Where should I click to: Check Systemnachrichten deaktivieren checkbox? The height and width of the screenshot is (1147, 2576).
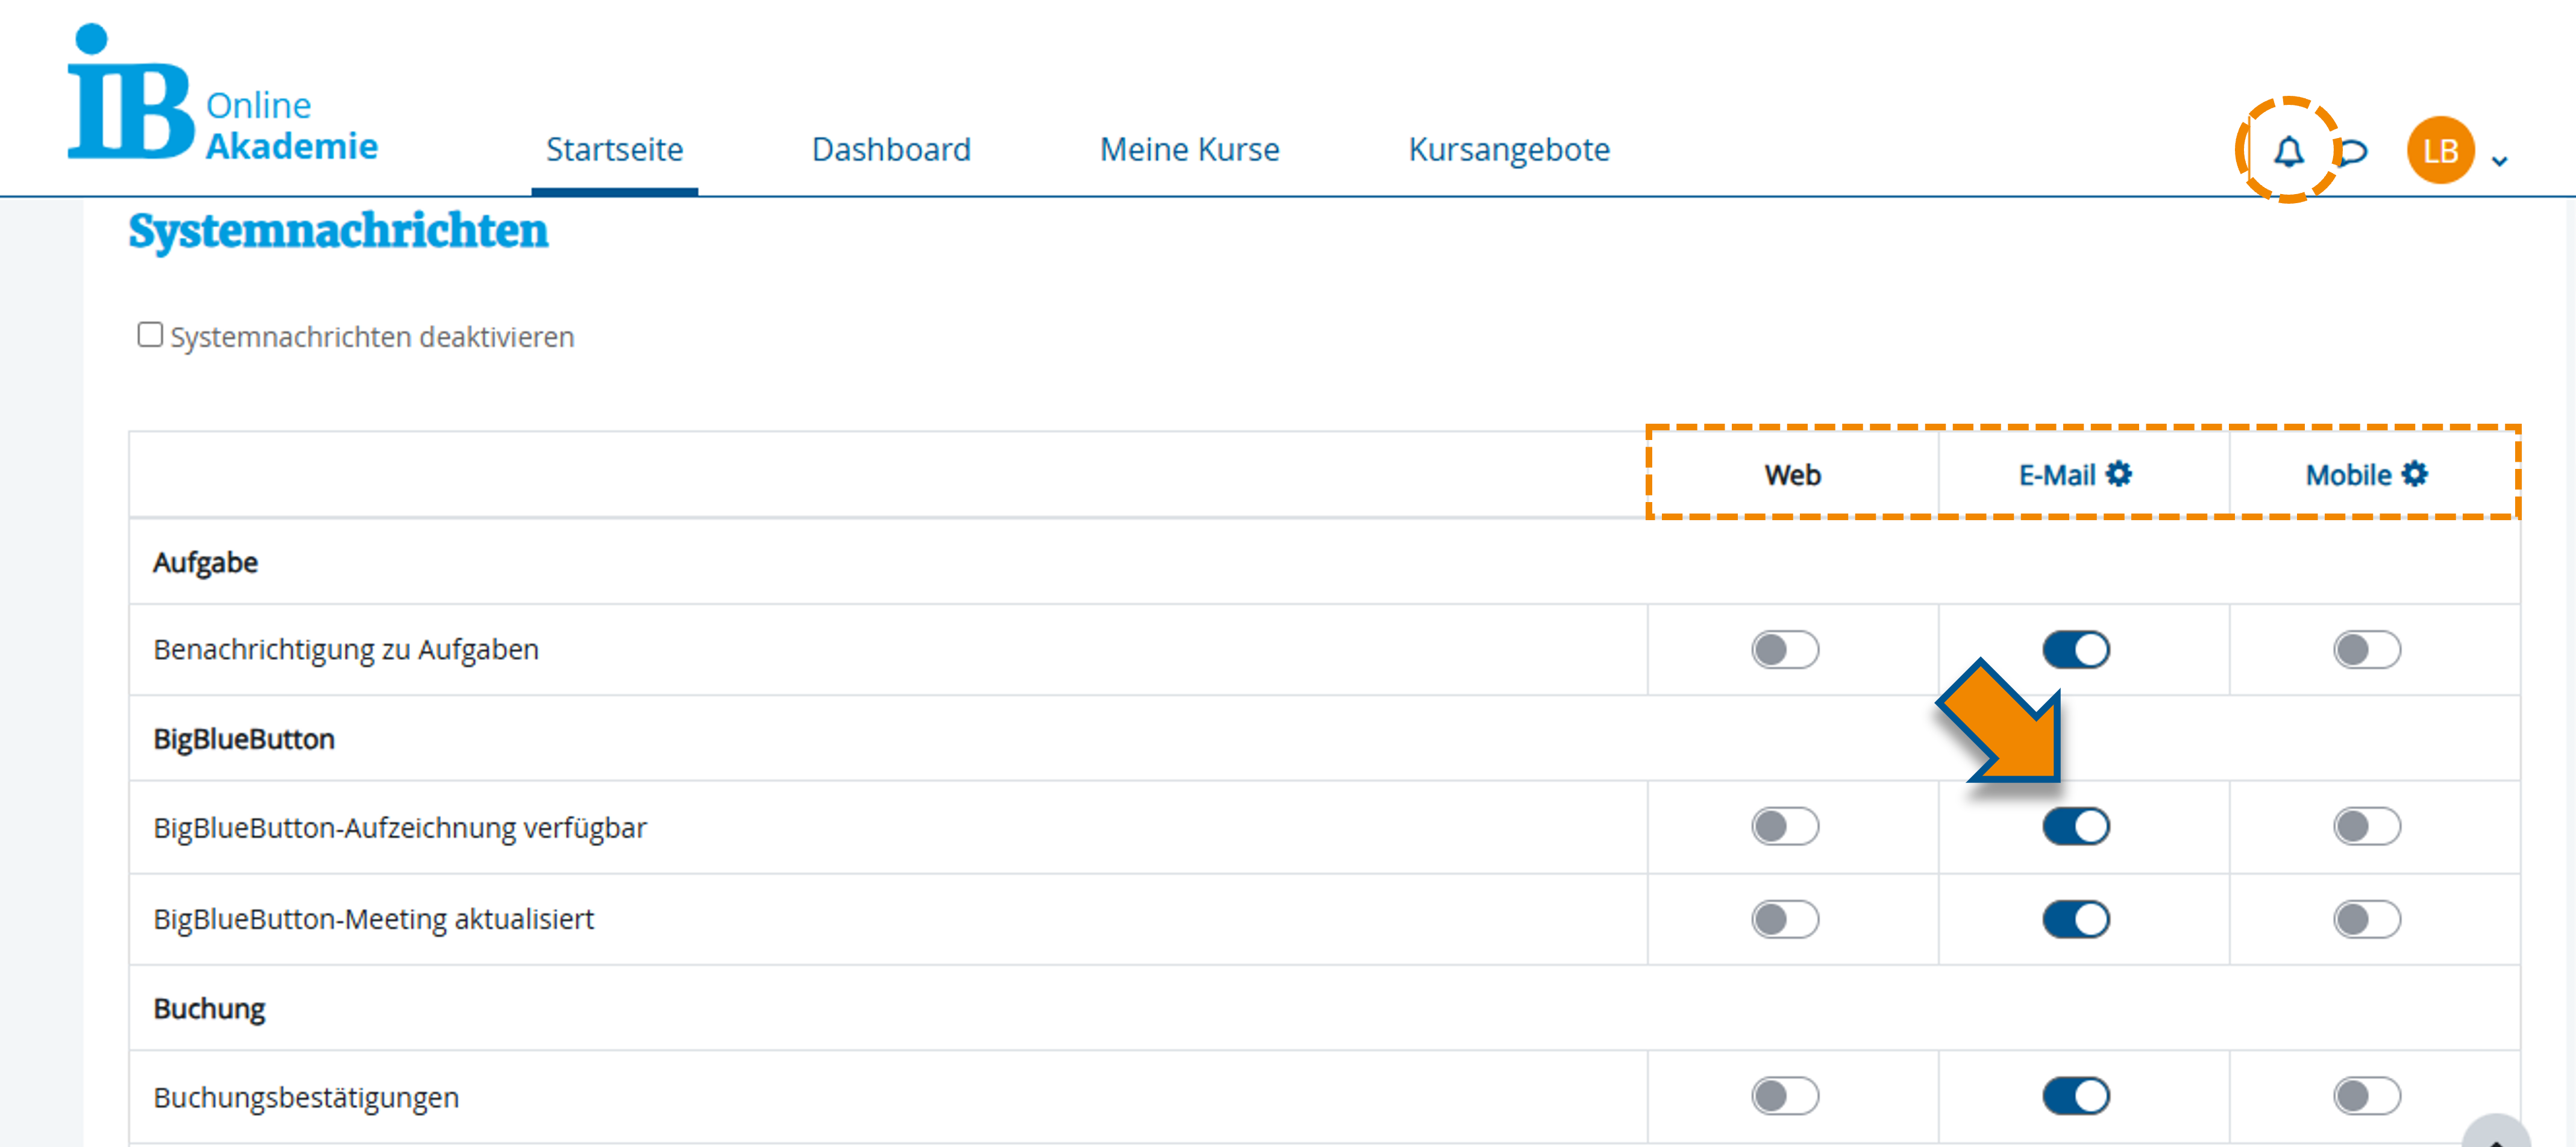[x=150, y=335]
